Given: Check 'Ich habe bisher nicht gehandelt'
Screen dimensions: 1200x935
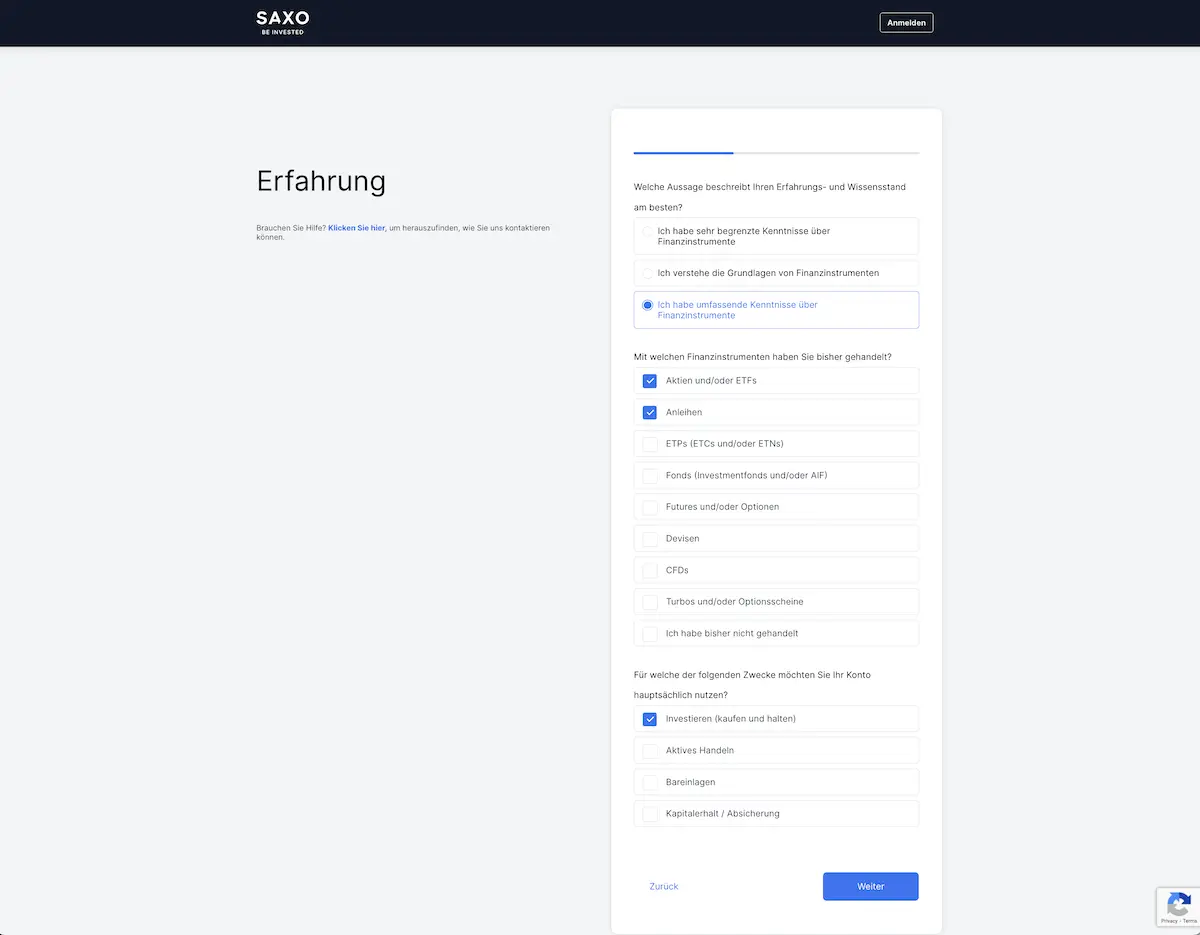Looking at the screenshot, I should [650, 633].
